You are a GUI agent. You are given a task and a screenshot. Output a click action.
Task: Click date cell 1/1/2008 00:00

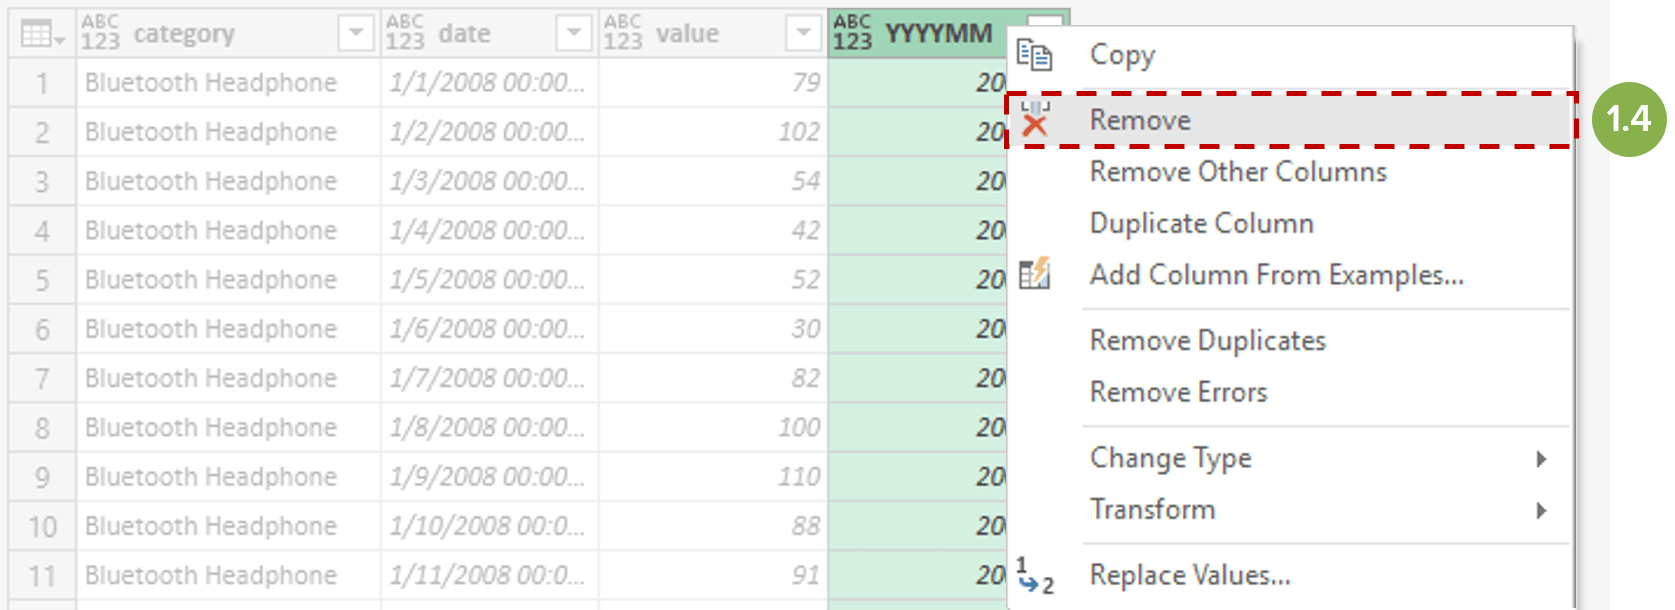pos(489,83)
